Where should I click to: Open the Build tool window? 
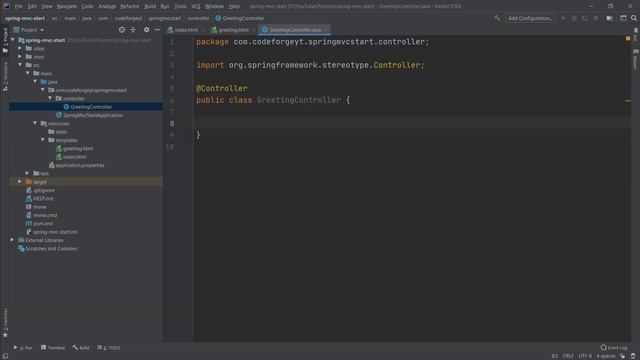point(81,348)
